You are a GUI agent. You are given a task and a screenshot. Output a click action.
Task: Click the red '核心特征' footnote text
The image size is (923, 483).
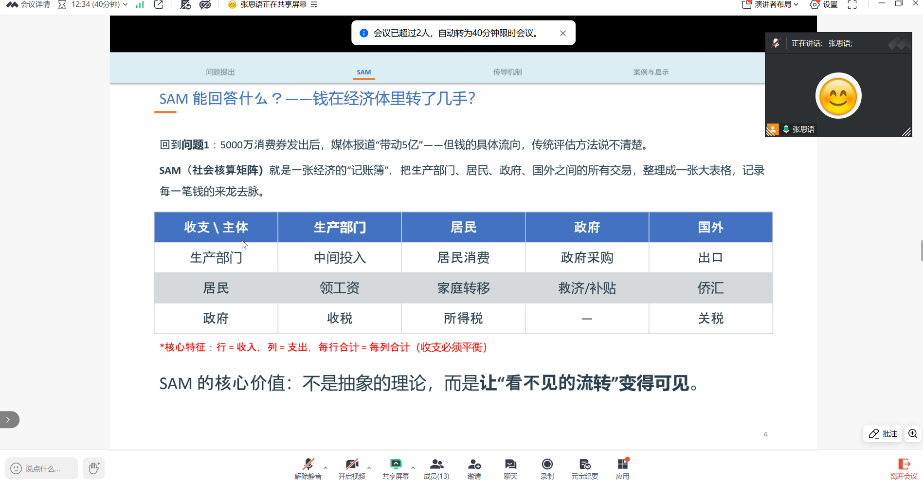pos(323,347)
